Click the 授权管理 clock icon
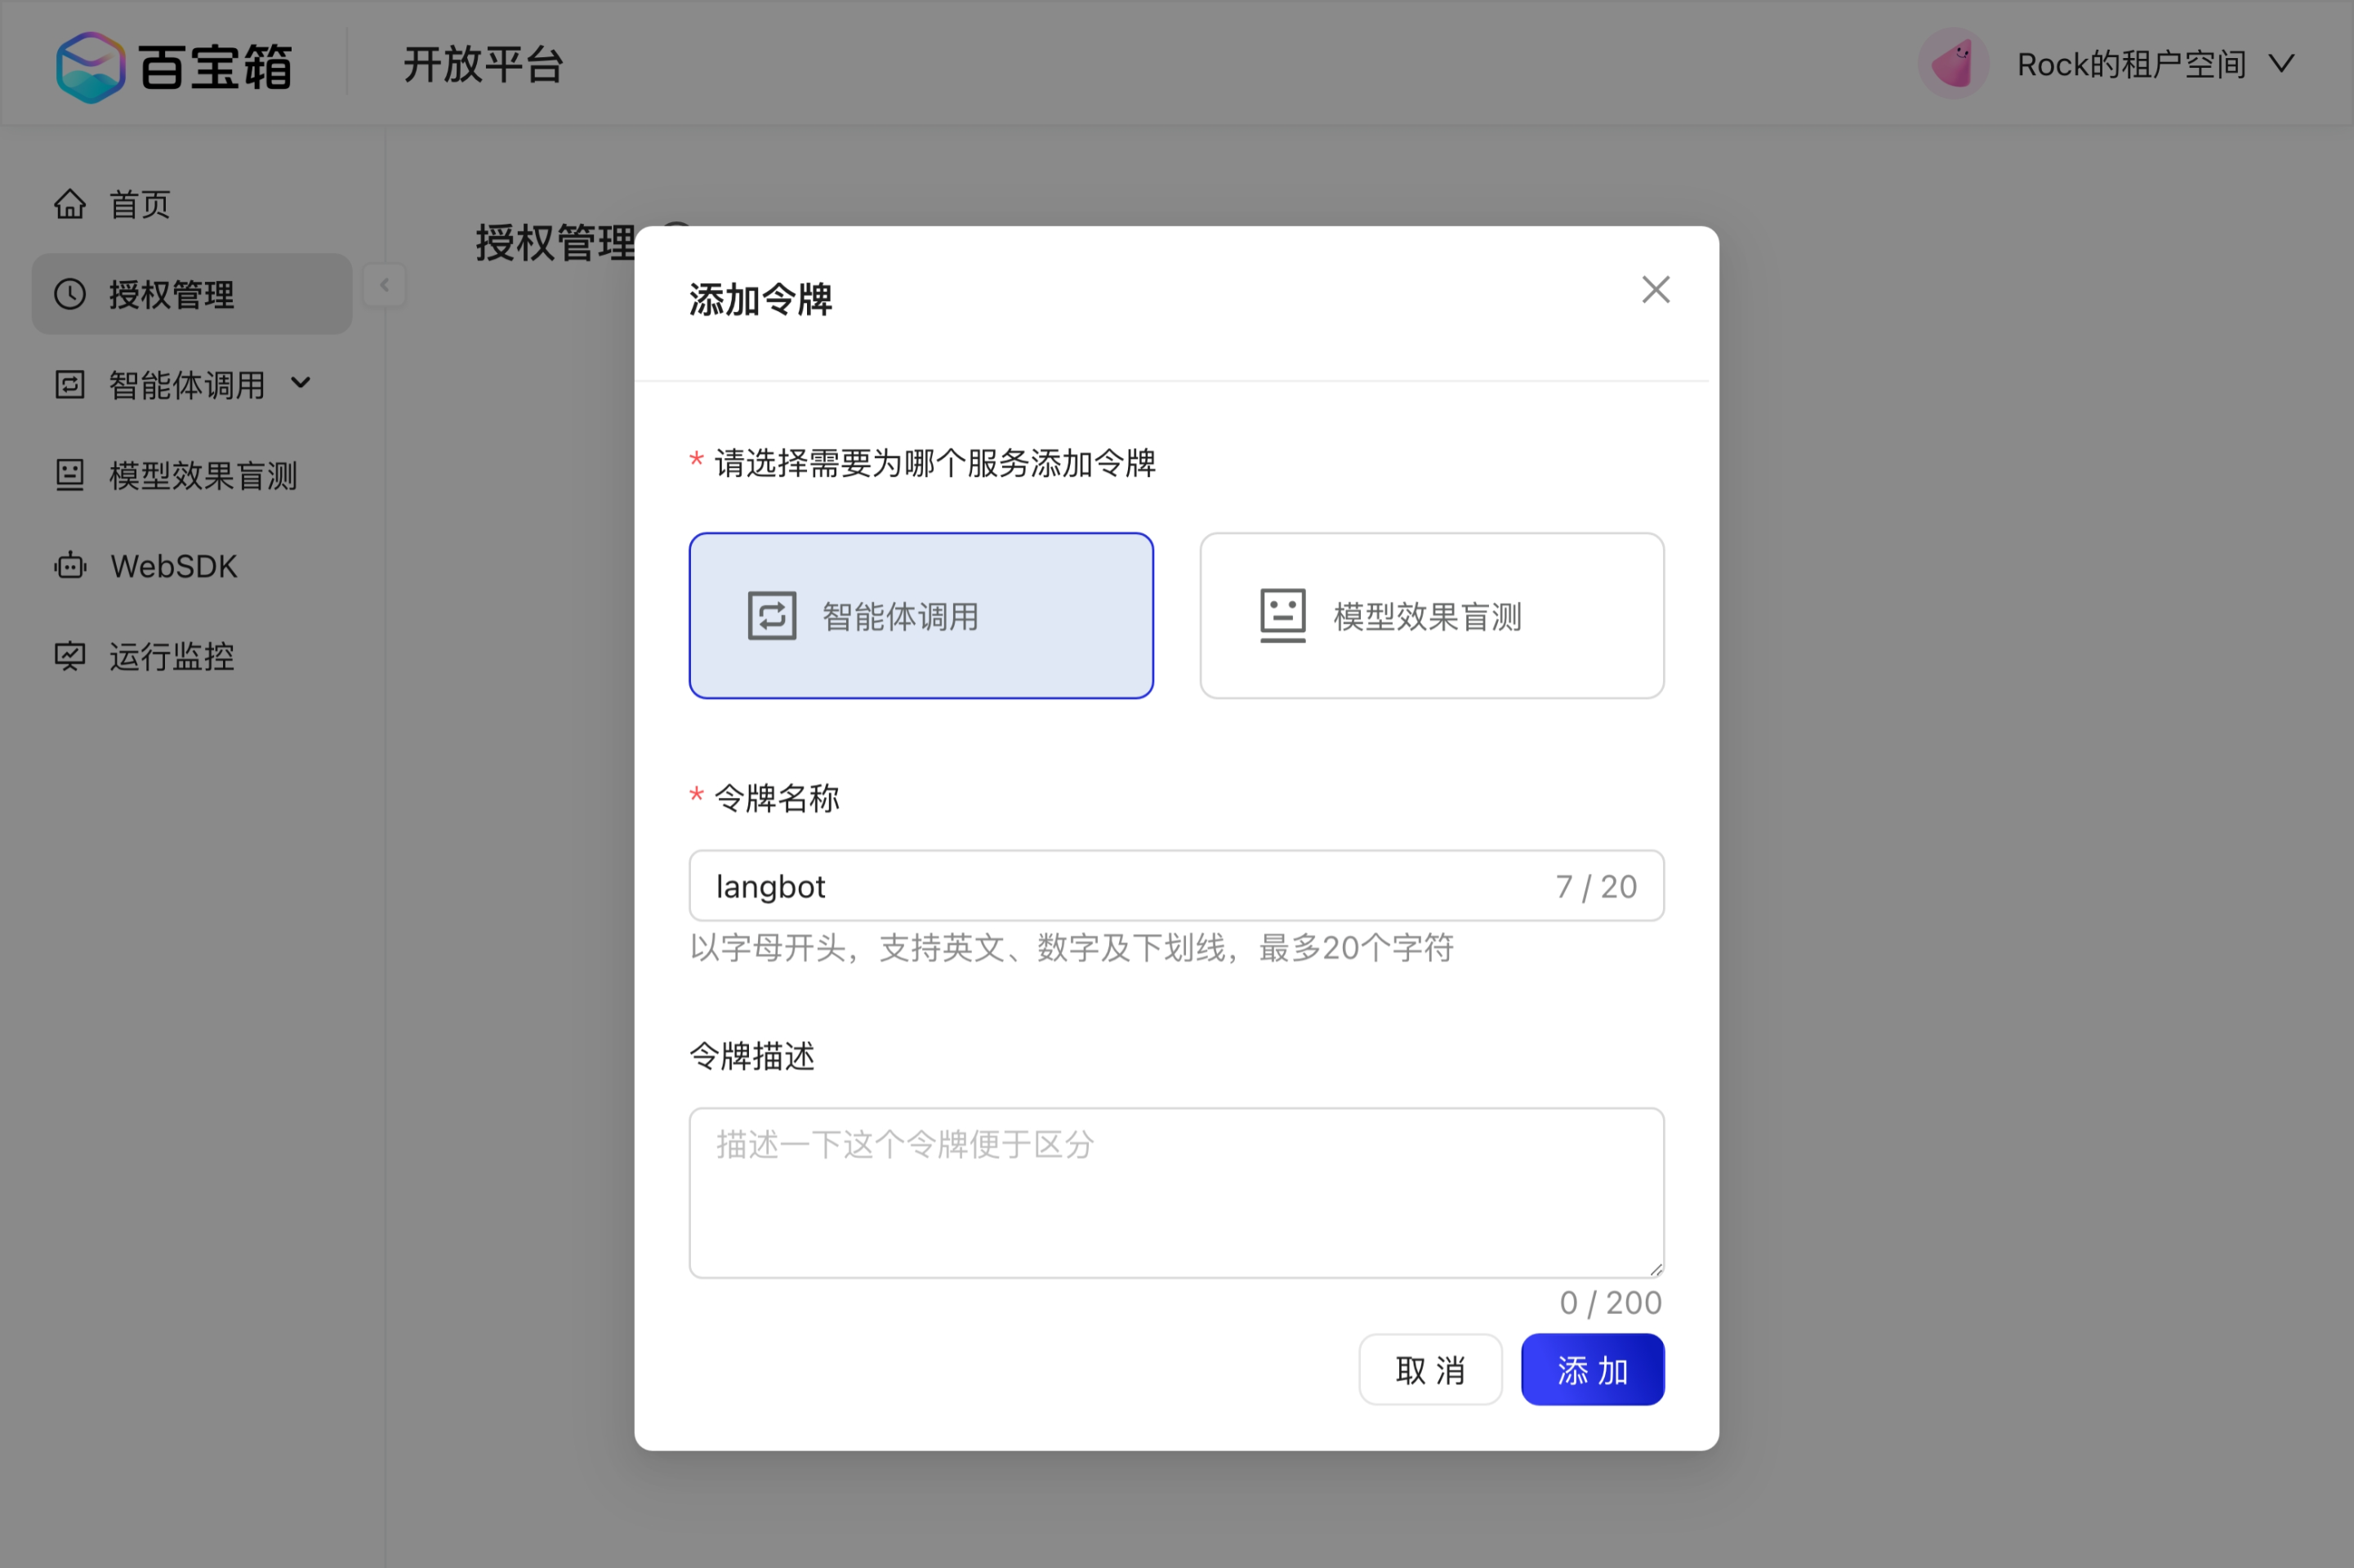 click(x=70, y=294)
